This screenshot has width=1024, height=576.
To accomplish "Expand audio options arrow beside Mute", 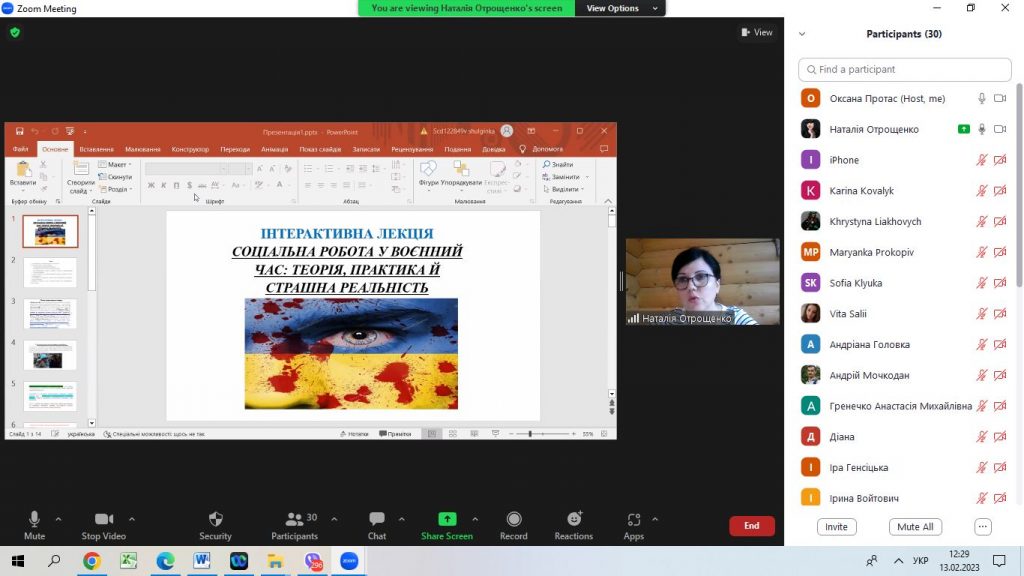I will [59, 519].
